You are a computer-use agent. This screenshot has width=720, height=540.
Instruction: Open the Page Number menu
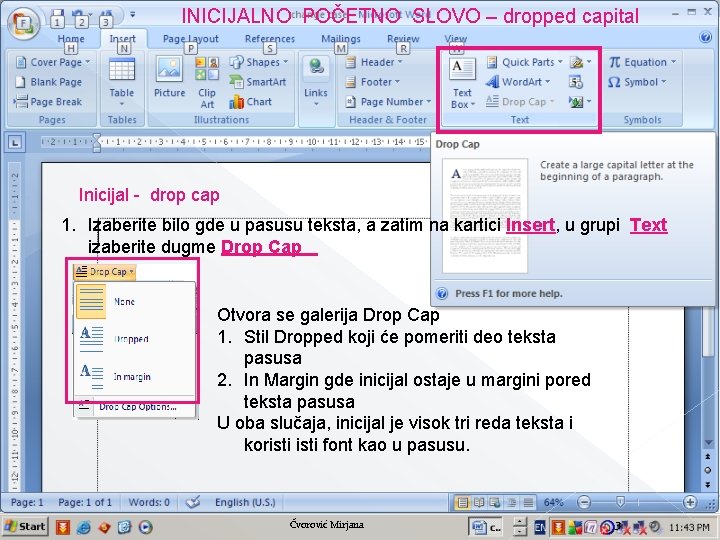388,101
